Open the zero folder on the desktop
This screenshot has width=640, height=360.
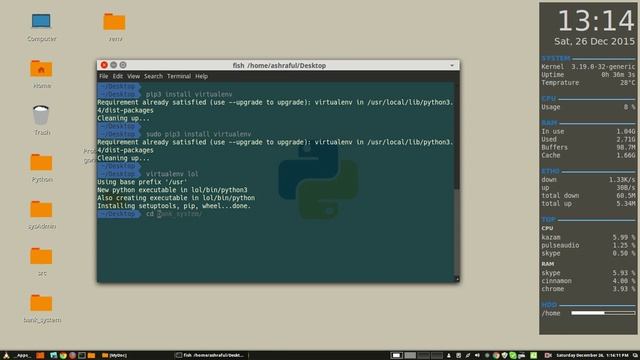pyautogui.click(x=115, y=27)
